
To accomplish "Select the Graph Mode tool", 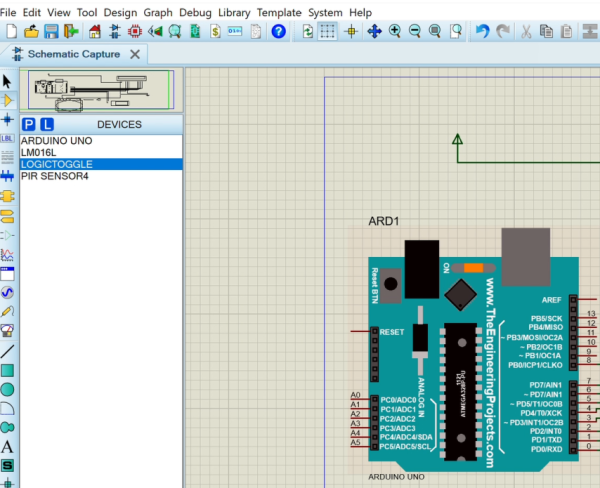I will 7,255.
